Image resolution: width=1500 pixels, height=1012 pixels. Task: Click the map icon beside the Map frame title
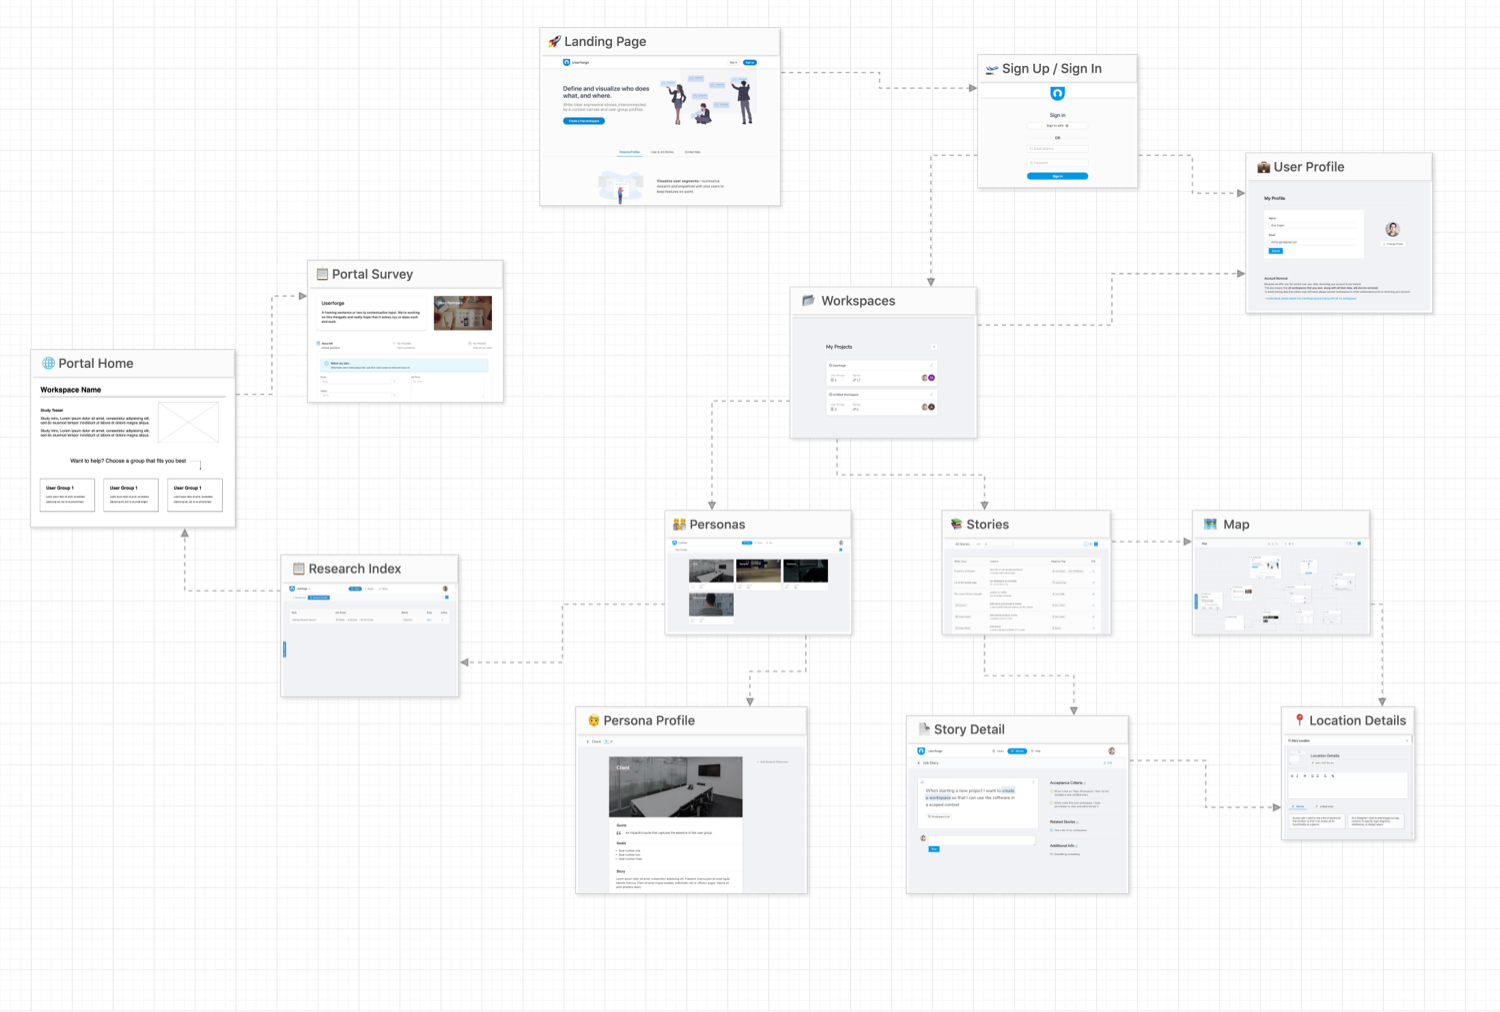1210,524
